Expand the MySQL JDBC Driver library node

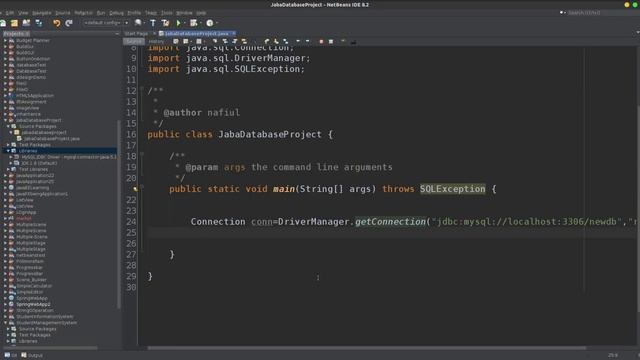click(11, 157)
